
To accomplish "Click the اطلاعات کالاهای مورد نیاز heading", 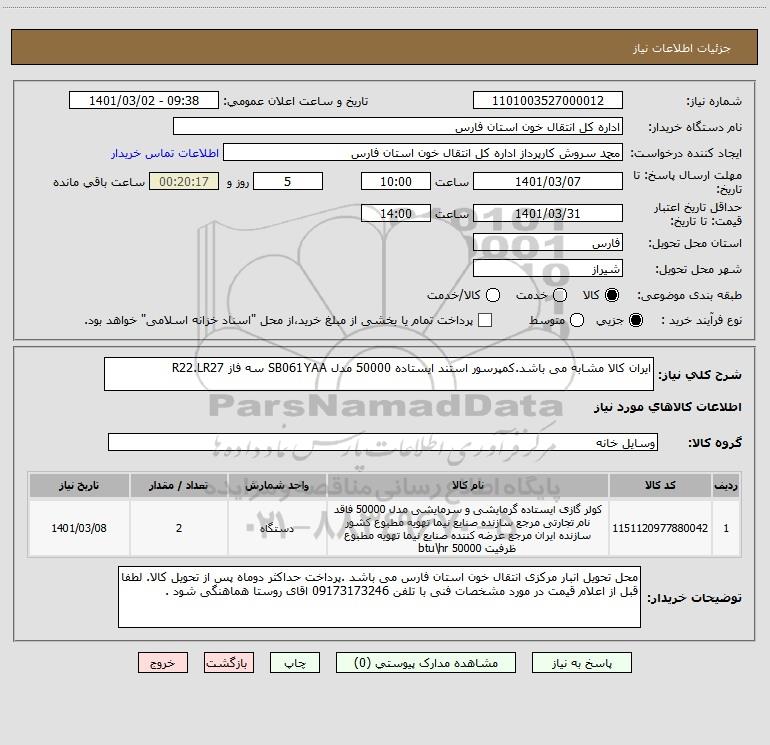I will pyautogui.click(x=667, y=407).
